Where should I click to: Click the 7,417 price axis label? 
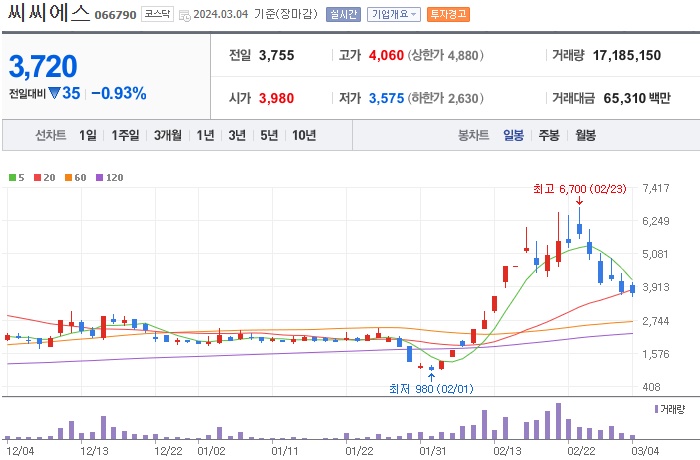pos(656,188)
